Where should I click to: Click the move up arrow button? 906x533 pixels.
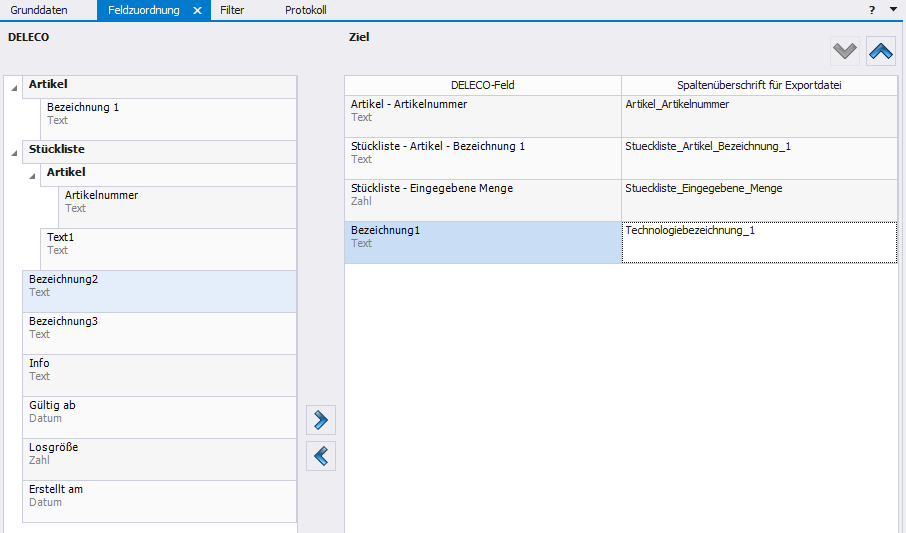coord(881,51)
